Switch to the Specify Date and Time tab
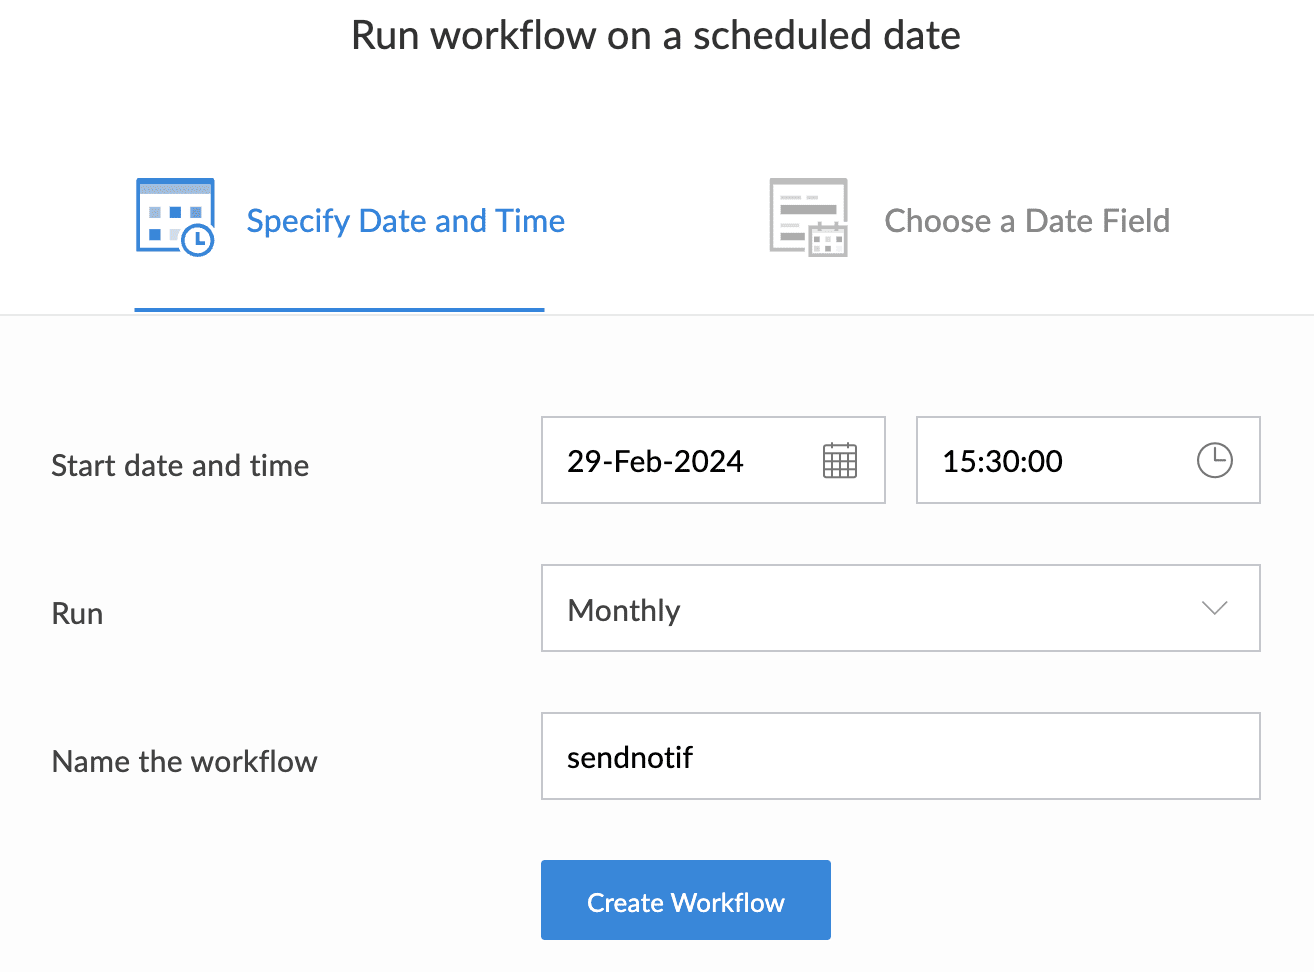The height and width of the screenshot is (972, 1314). (x=405, y=221)
